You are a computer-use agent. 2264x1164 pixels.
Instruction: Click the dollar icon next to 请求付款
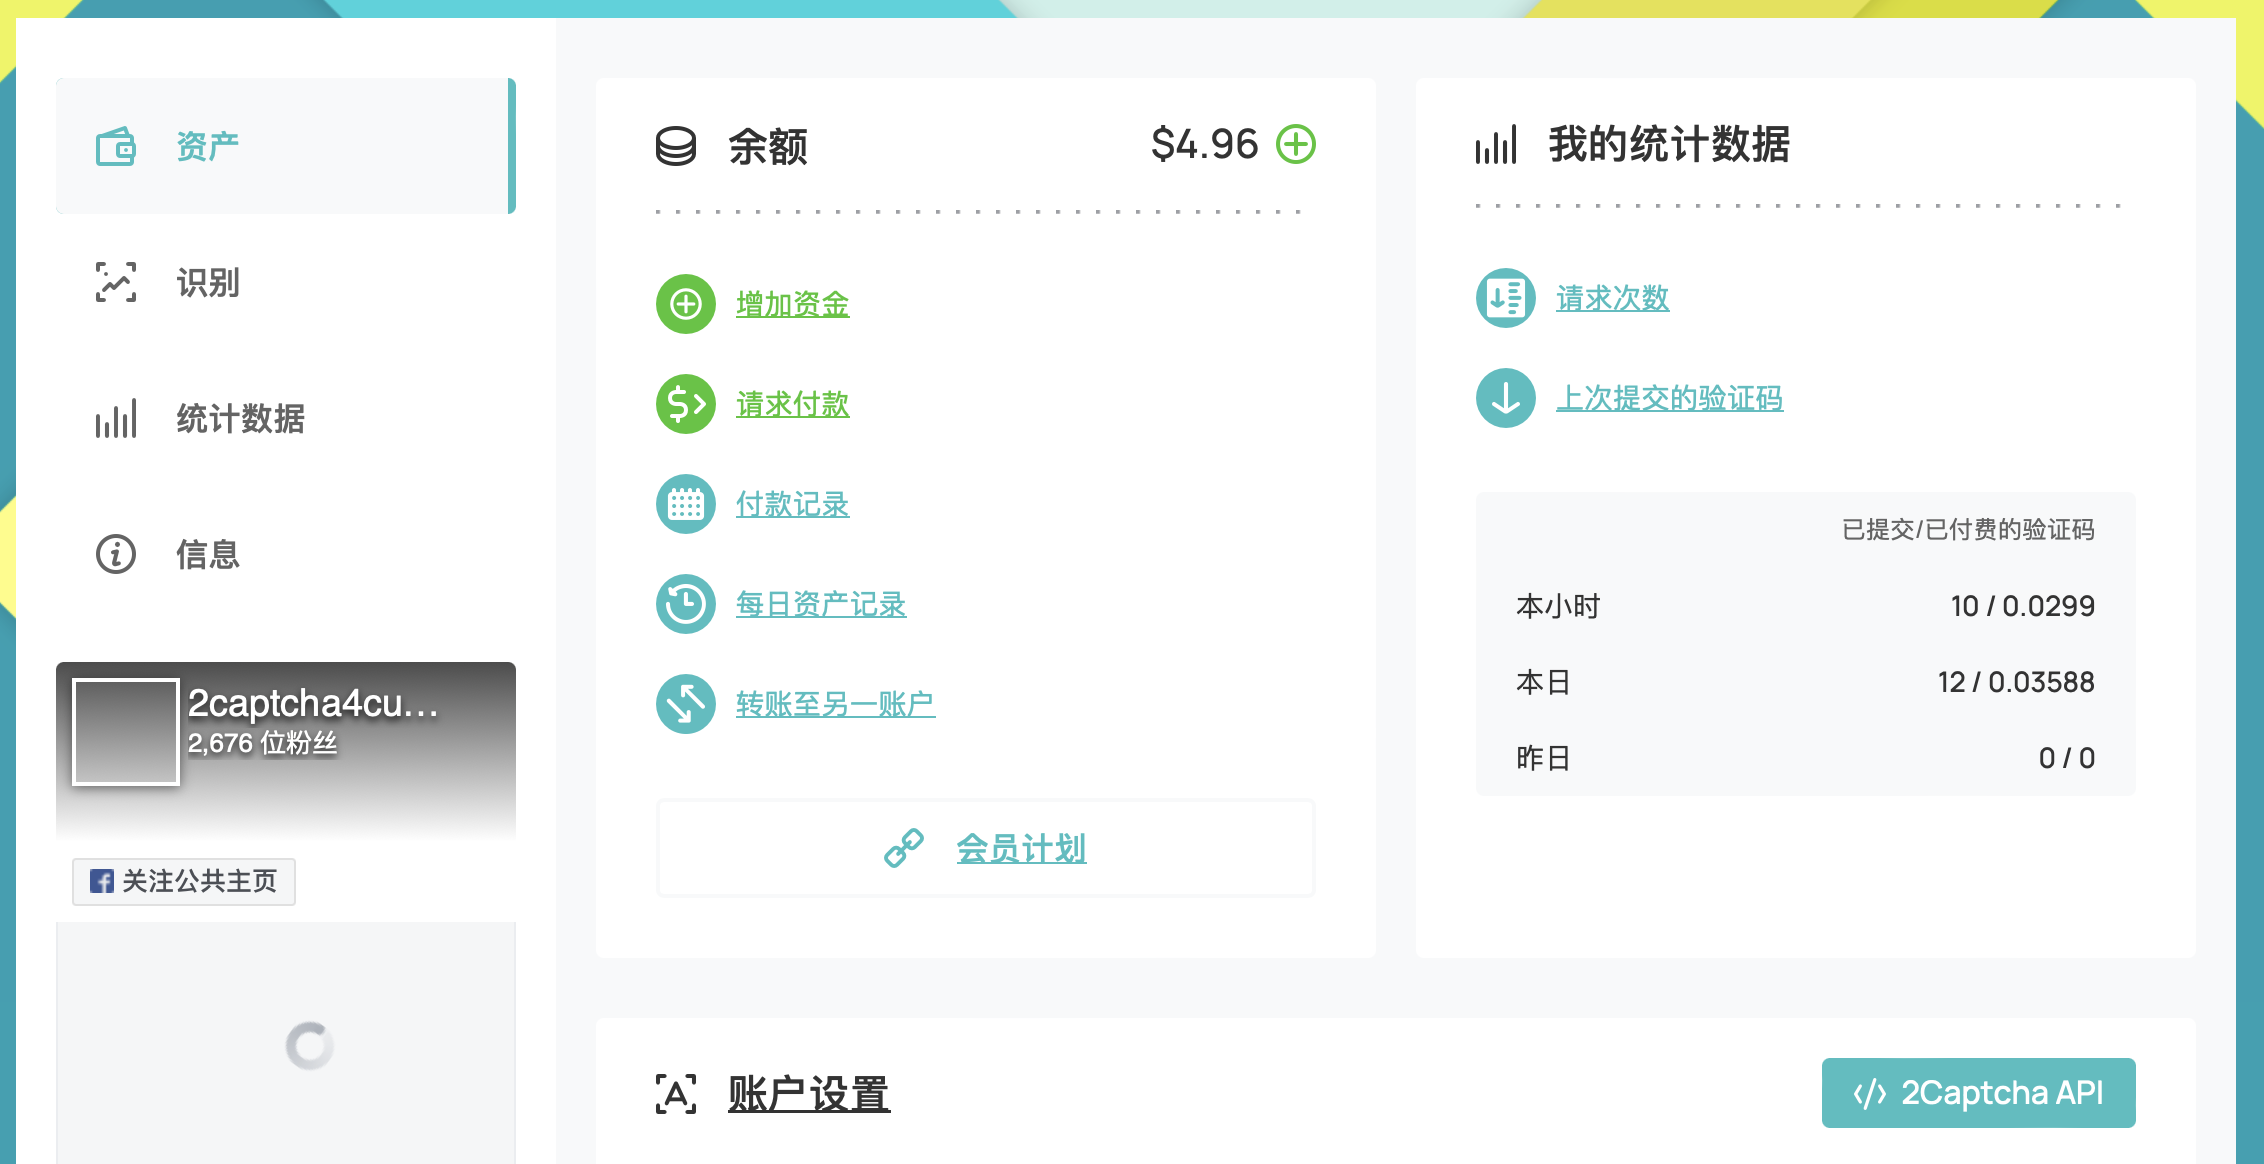click(684, 404)
